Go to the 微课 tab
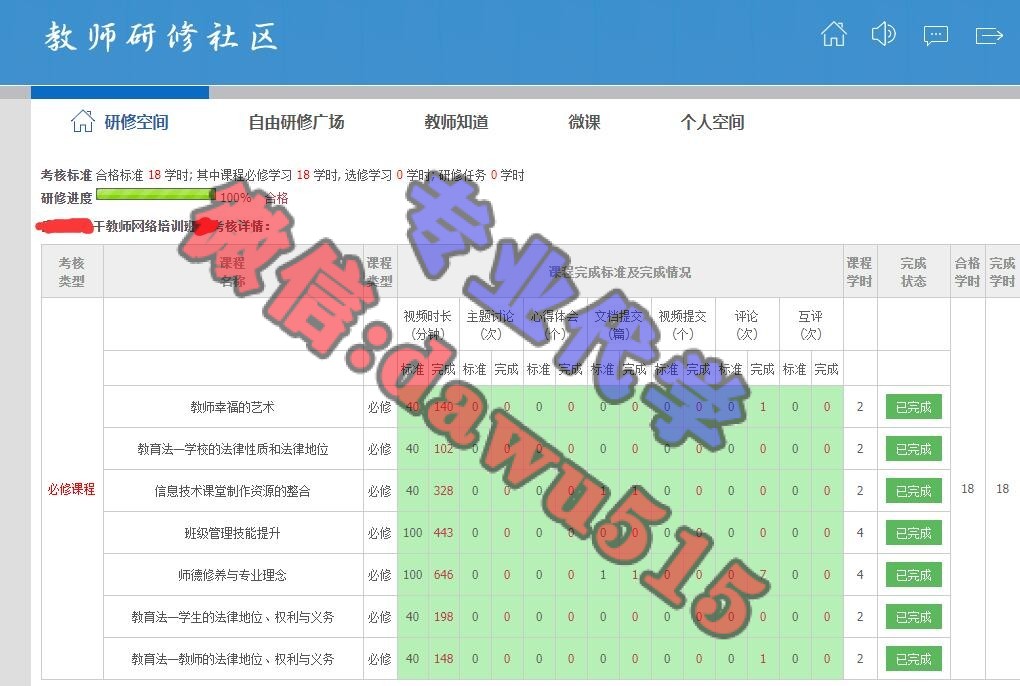 tap(584, 122)
